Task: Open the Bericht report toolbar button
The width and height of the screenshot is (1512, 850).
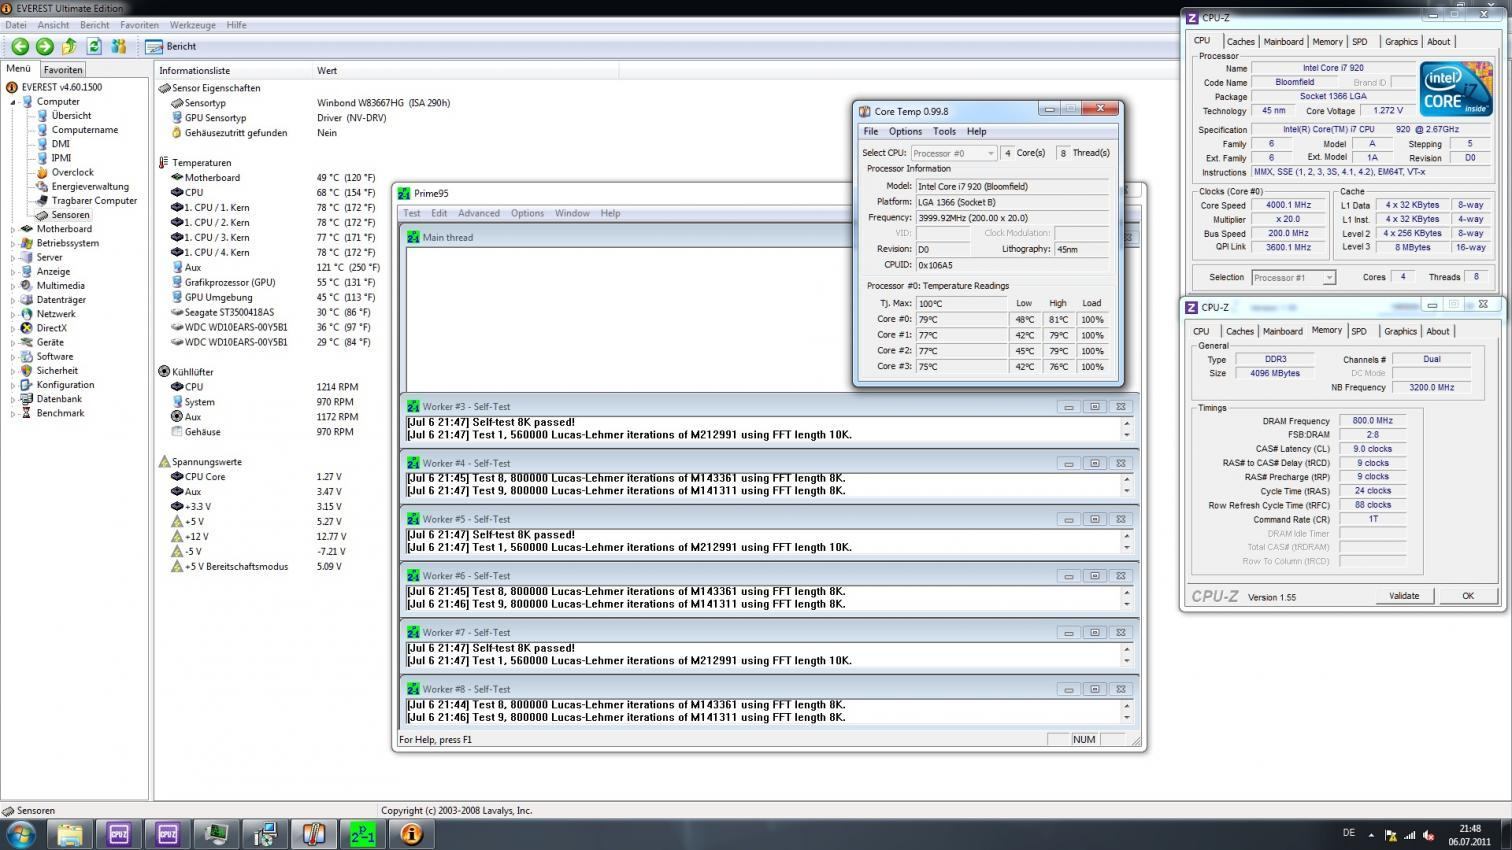Action: [x=171, y=46]
